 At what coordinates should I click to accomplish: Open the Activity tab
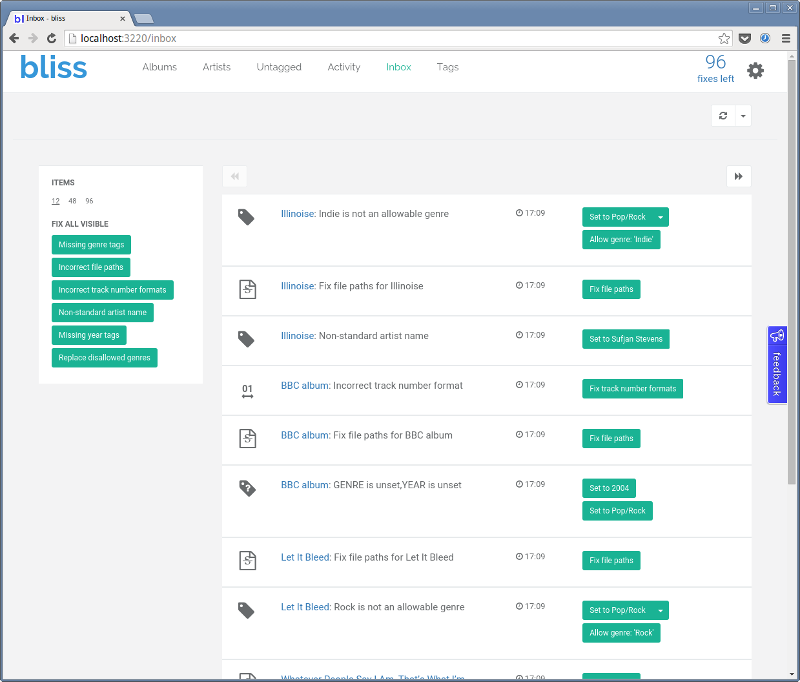coord(343,67)
